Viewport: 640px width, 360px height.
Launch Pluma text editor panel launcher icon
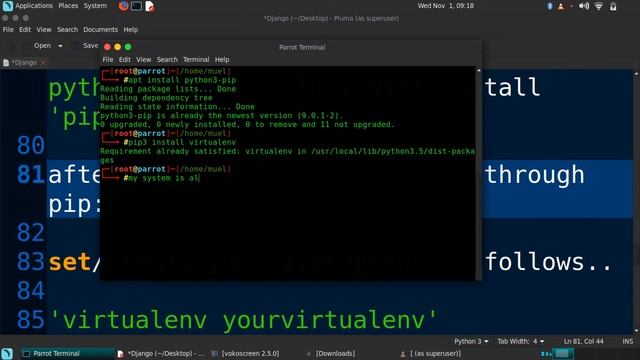pyautogui.click(x=149, y=6)
